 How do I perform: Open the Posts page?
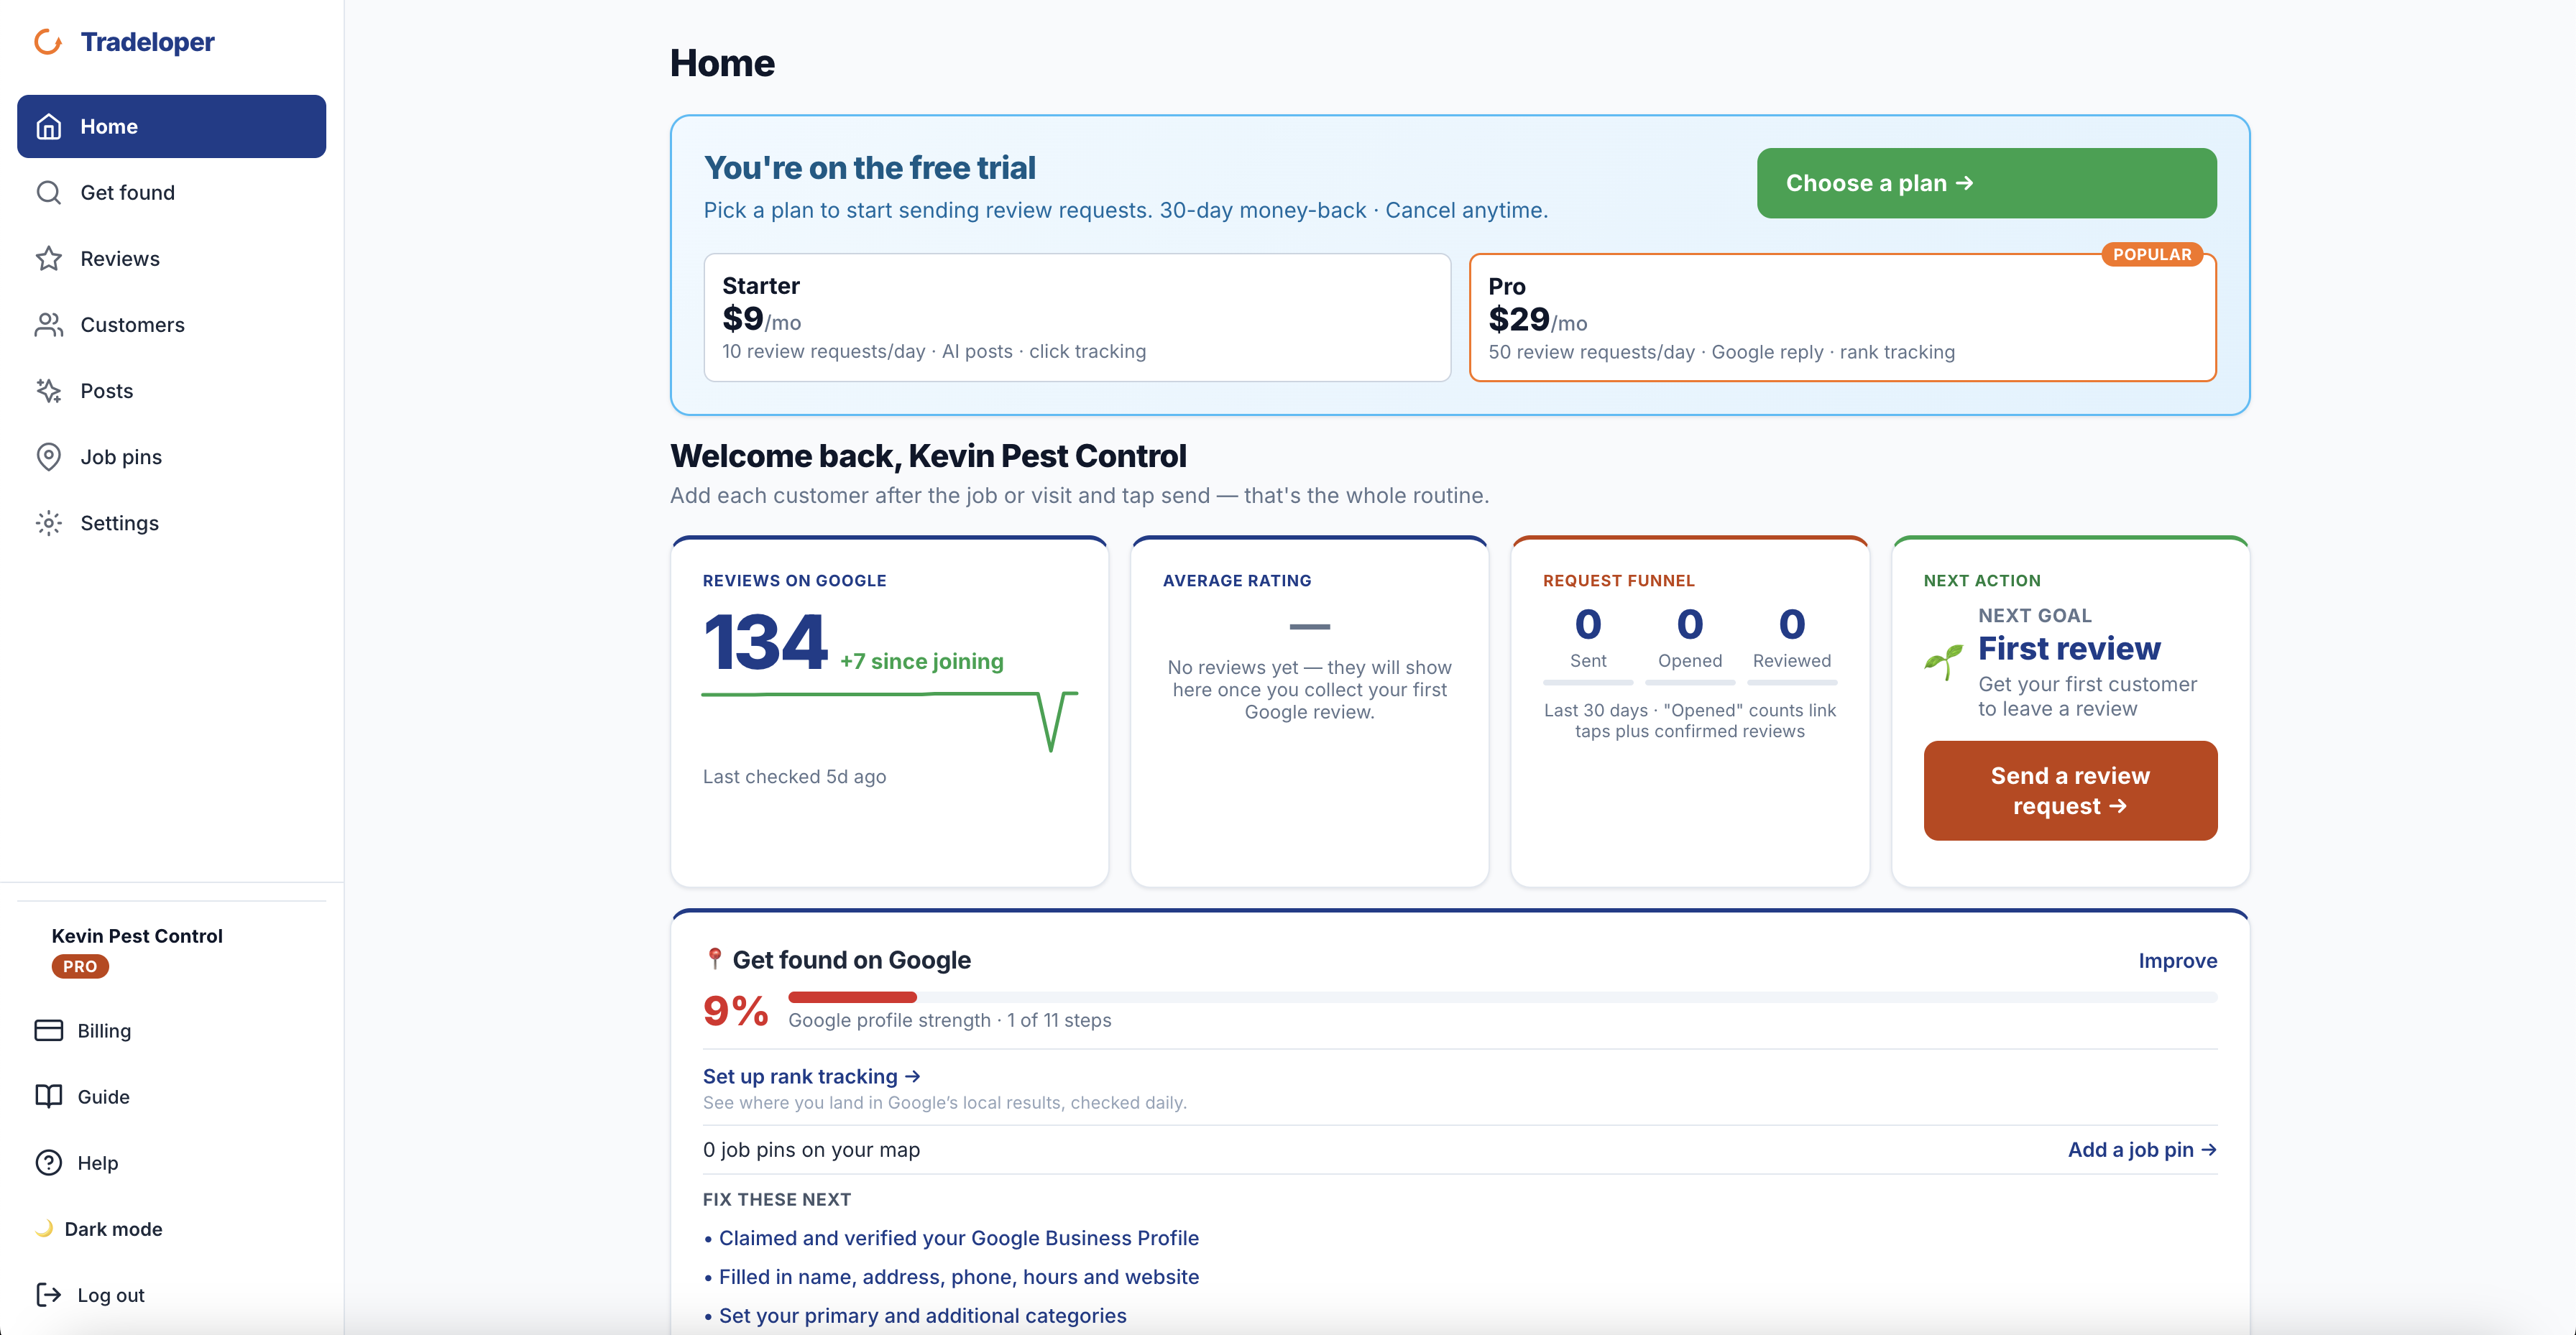tap(171, 391)
